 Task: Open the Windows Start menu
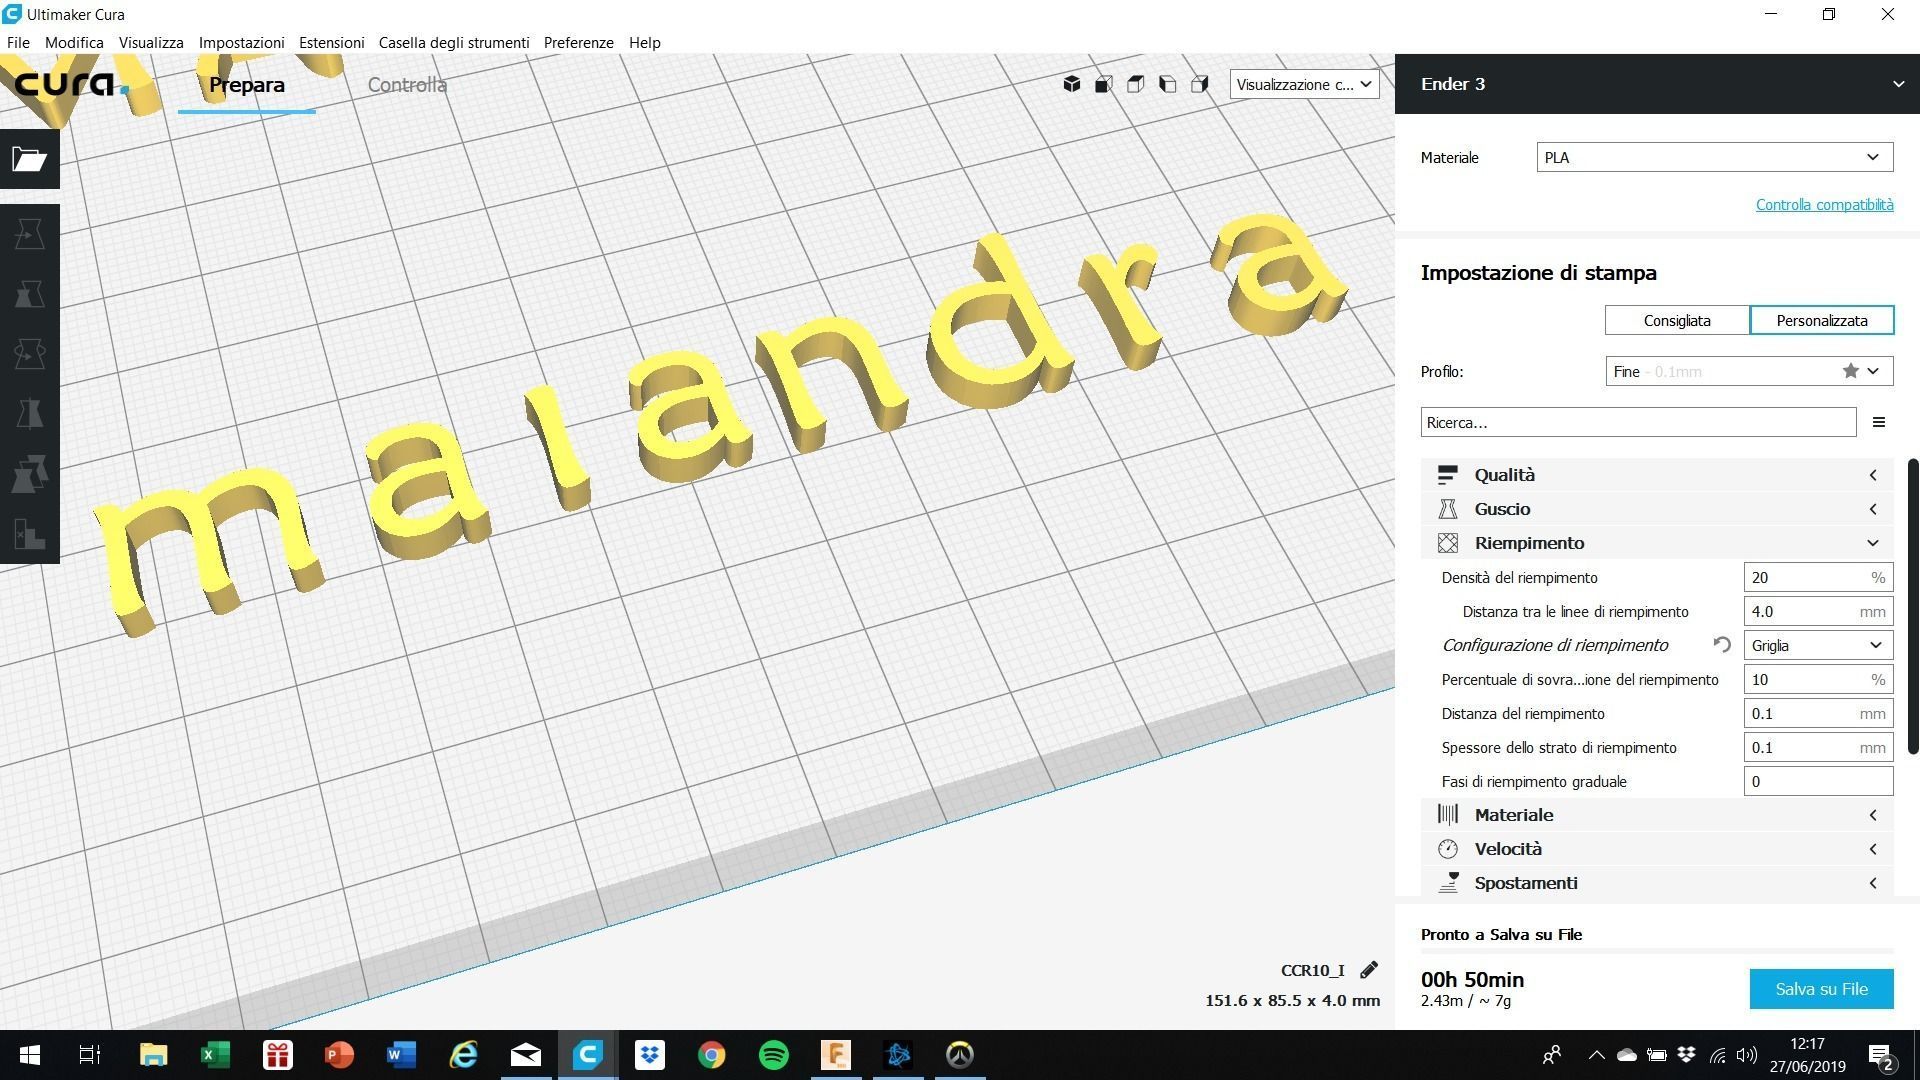[x=30, y=1055]
